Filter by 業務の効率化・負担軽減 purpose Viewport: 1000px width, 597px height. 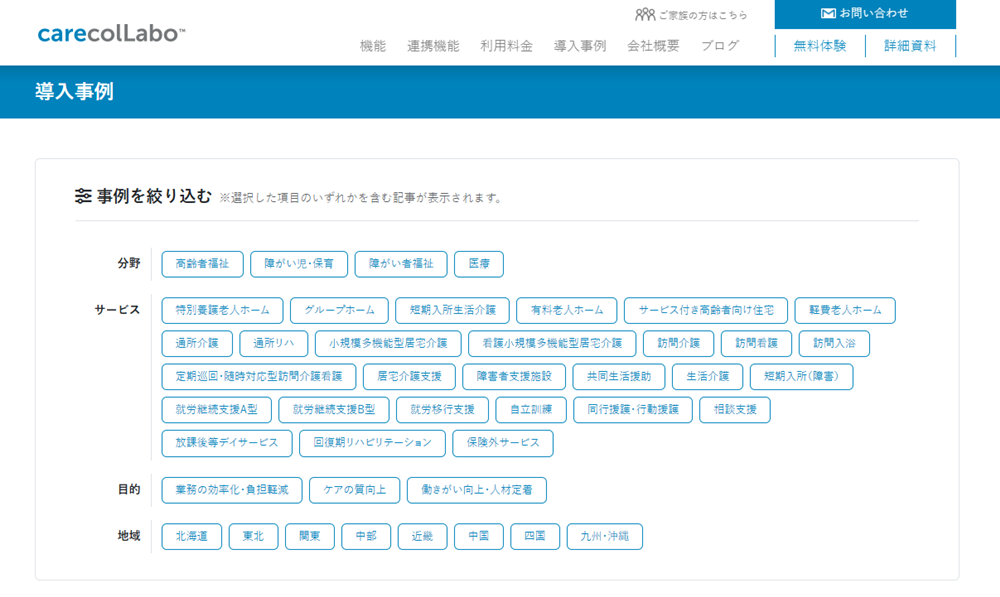coord(232,490)
